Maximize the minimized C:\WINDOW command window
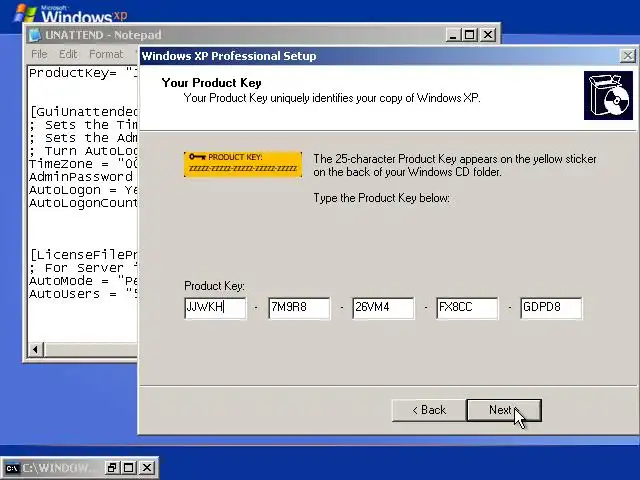 pos(129,467)
